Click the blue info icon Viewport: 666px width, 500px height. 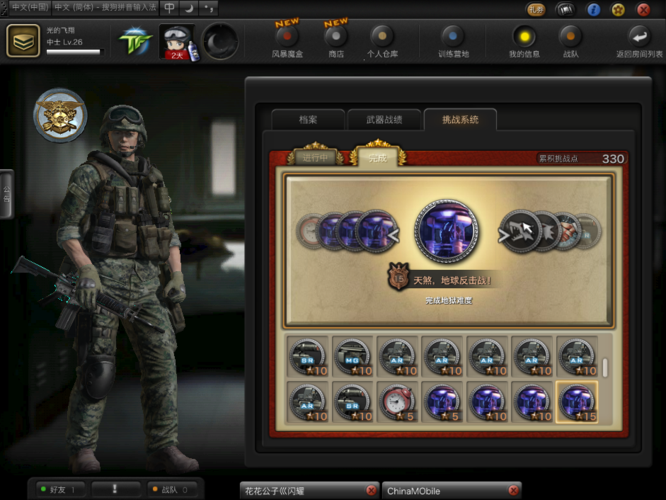tap(593, 9)
